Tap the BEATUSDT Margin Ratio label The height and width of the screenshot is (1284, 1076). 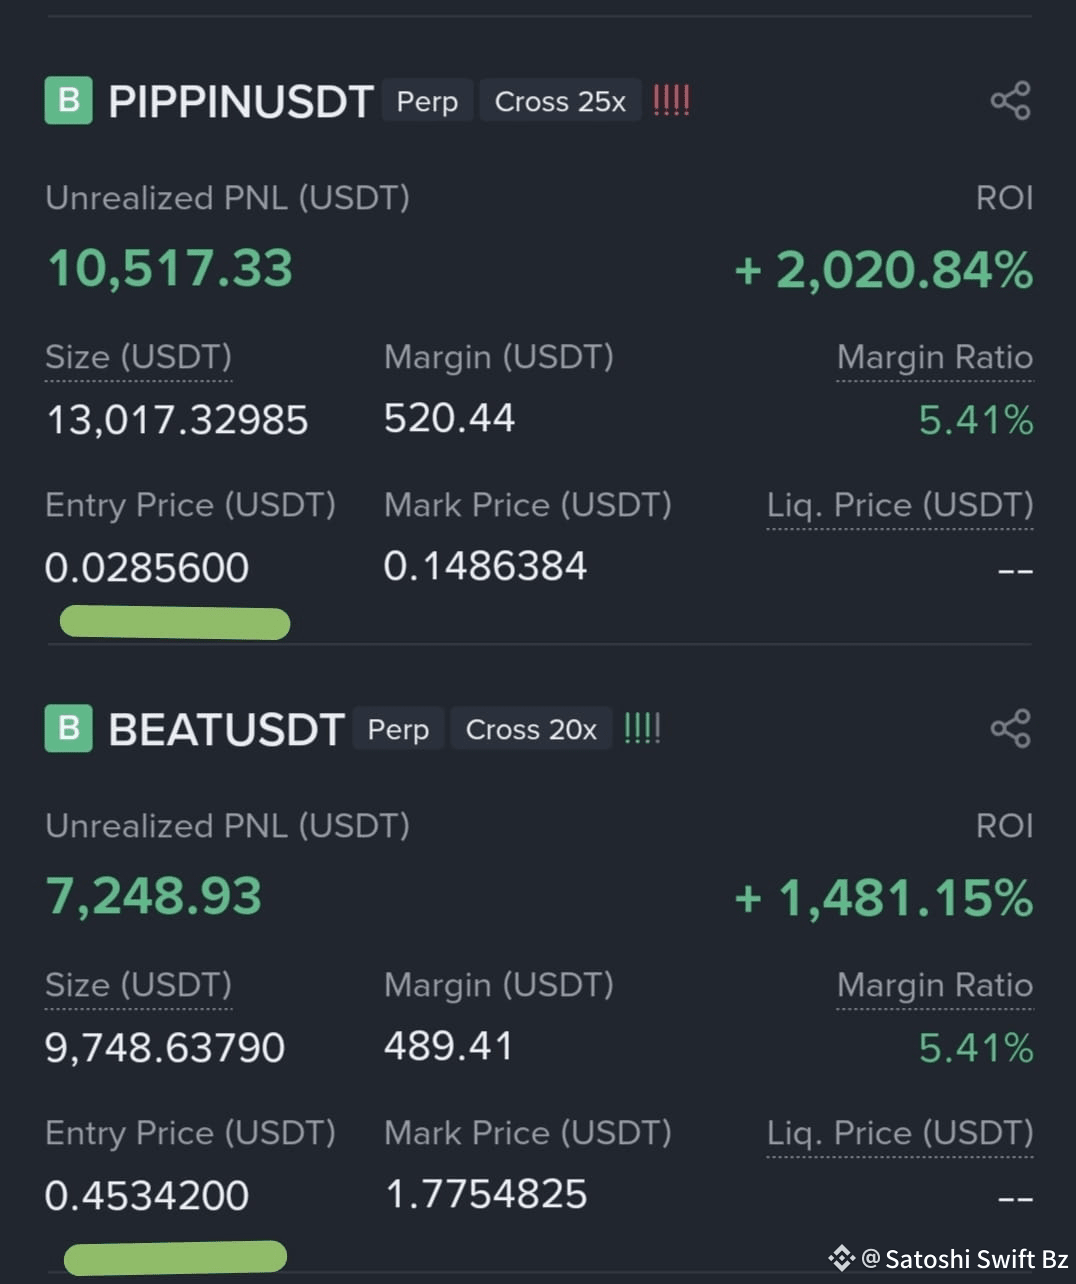(935, 986)
